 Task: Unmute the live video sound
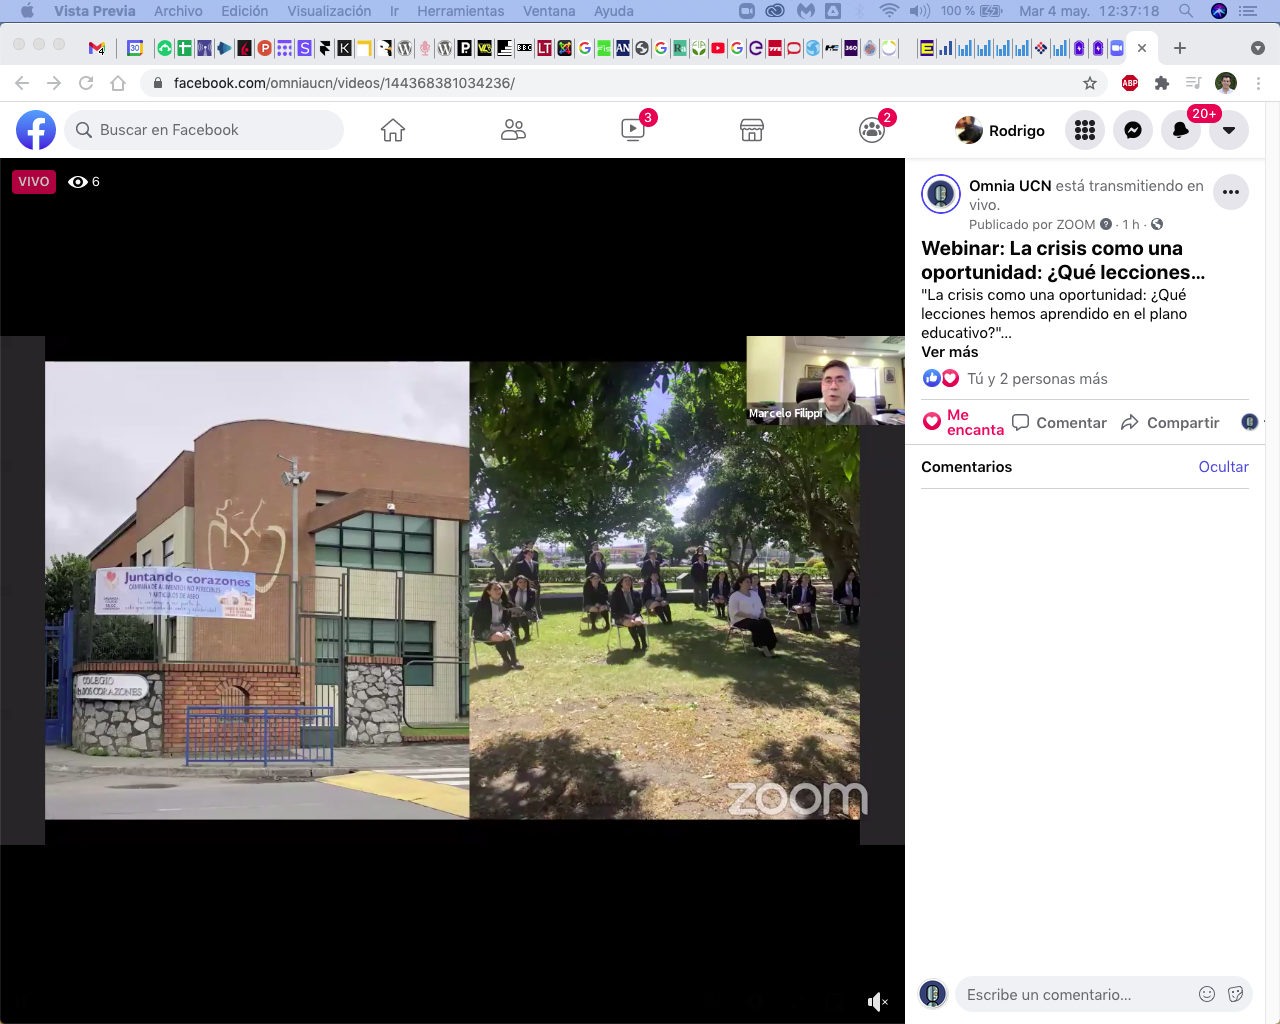click(877, 1002)
